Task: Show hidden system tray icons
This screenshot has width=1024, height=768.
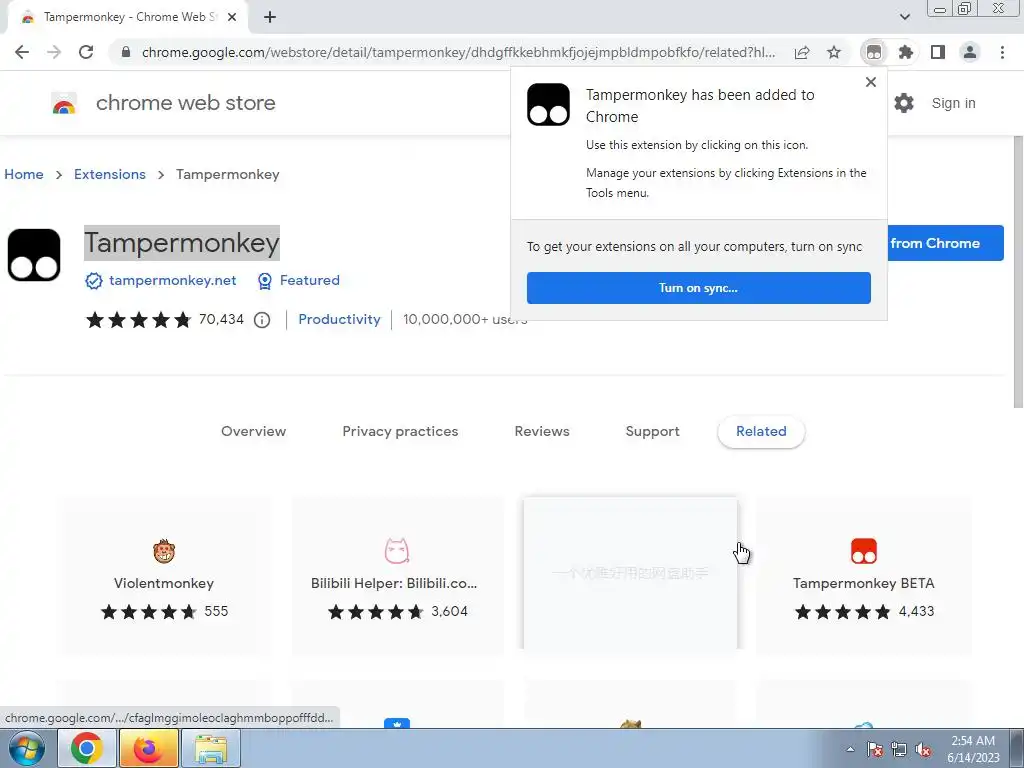Action: pos(850,749)
